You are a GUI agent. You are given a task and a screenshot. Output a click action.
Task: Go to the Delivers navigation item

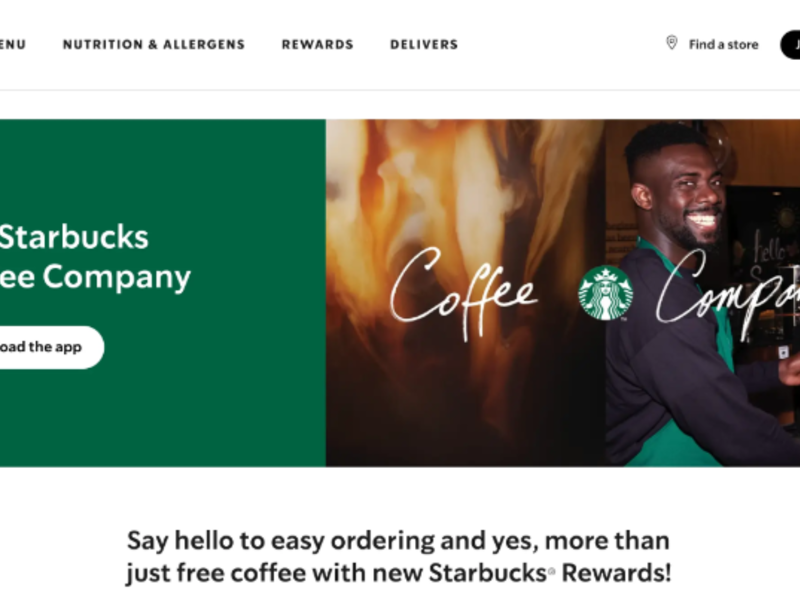coord(424,44)
